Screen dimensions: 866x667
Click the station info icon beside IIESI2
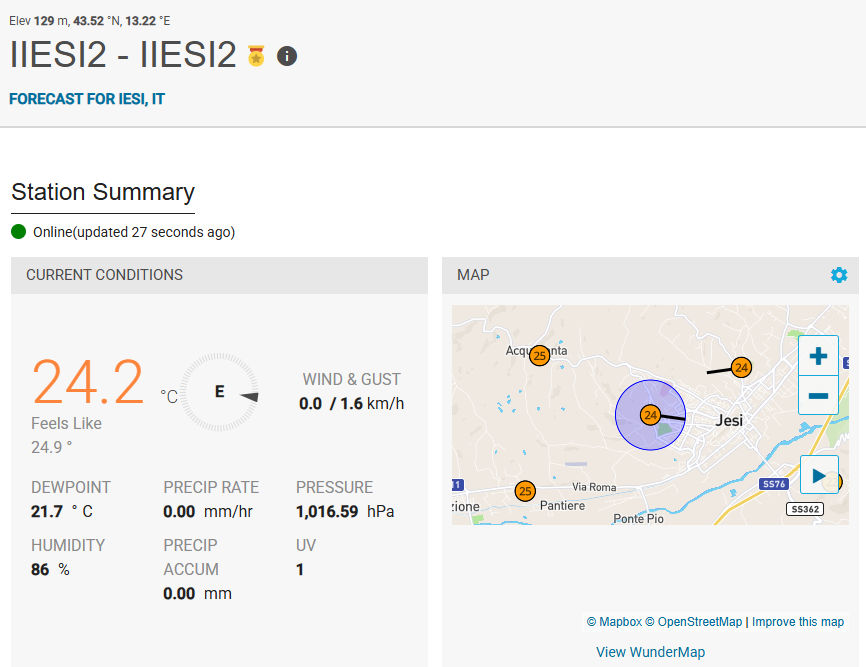[287, 56]
